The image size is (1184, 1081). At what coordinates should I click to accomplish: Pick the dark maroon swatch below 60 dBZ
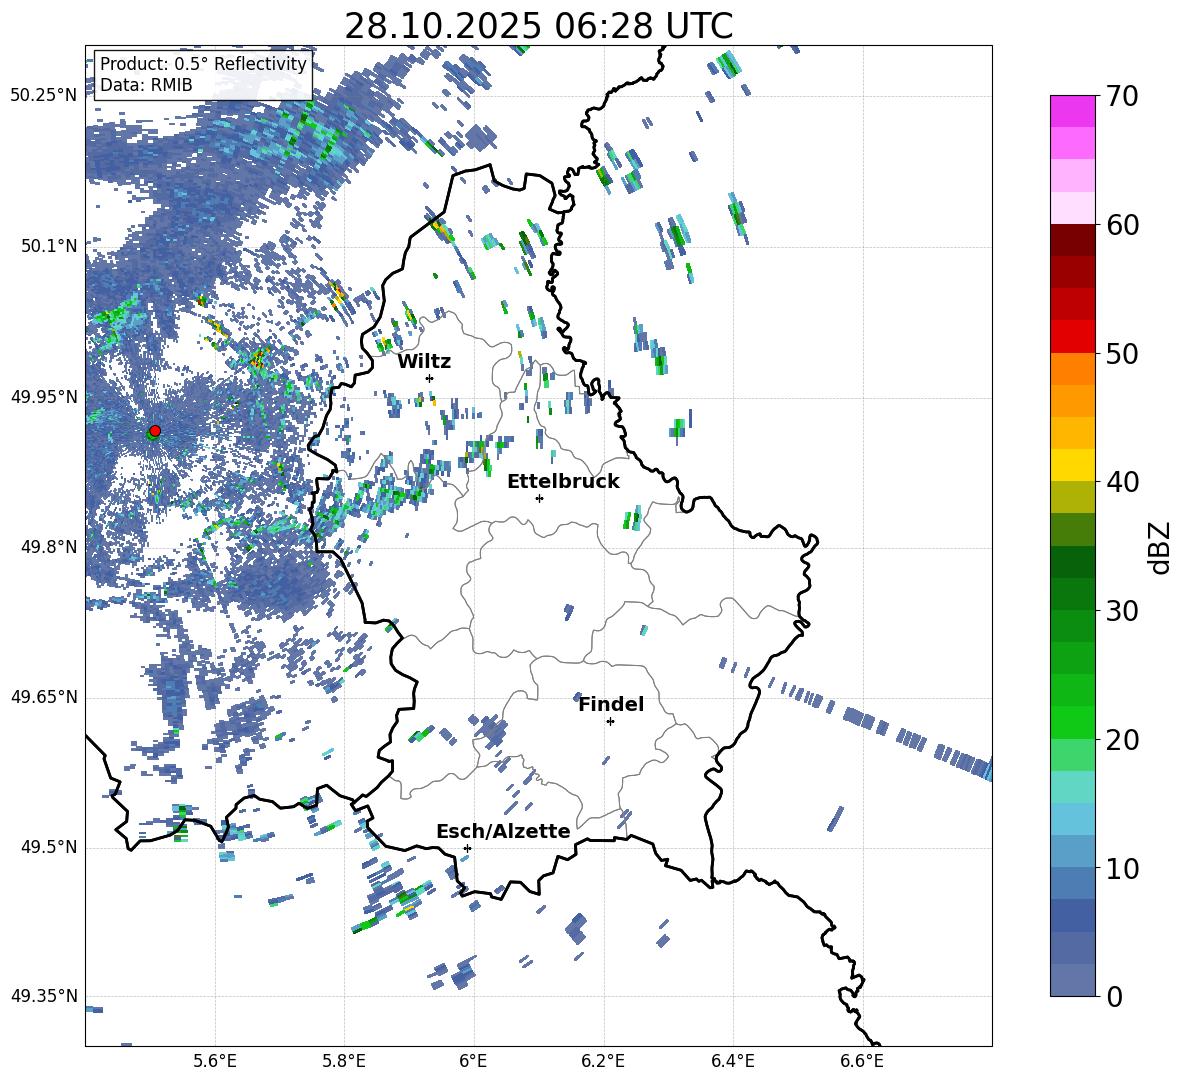(1072, 240)
